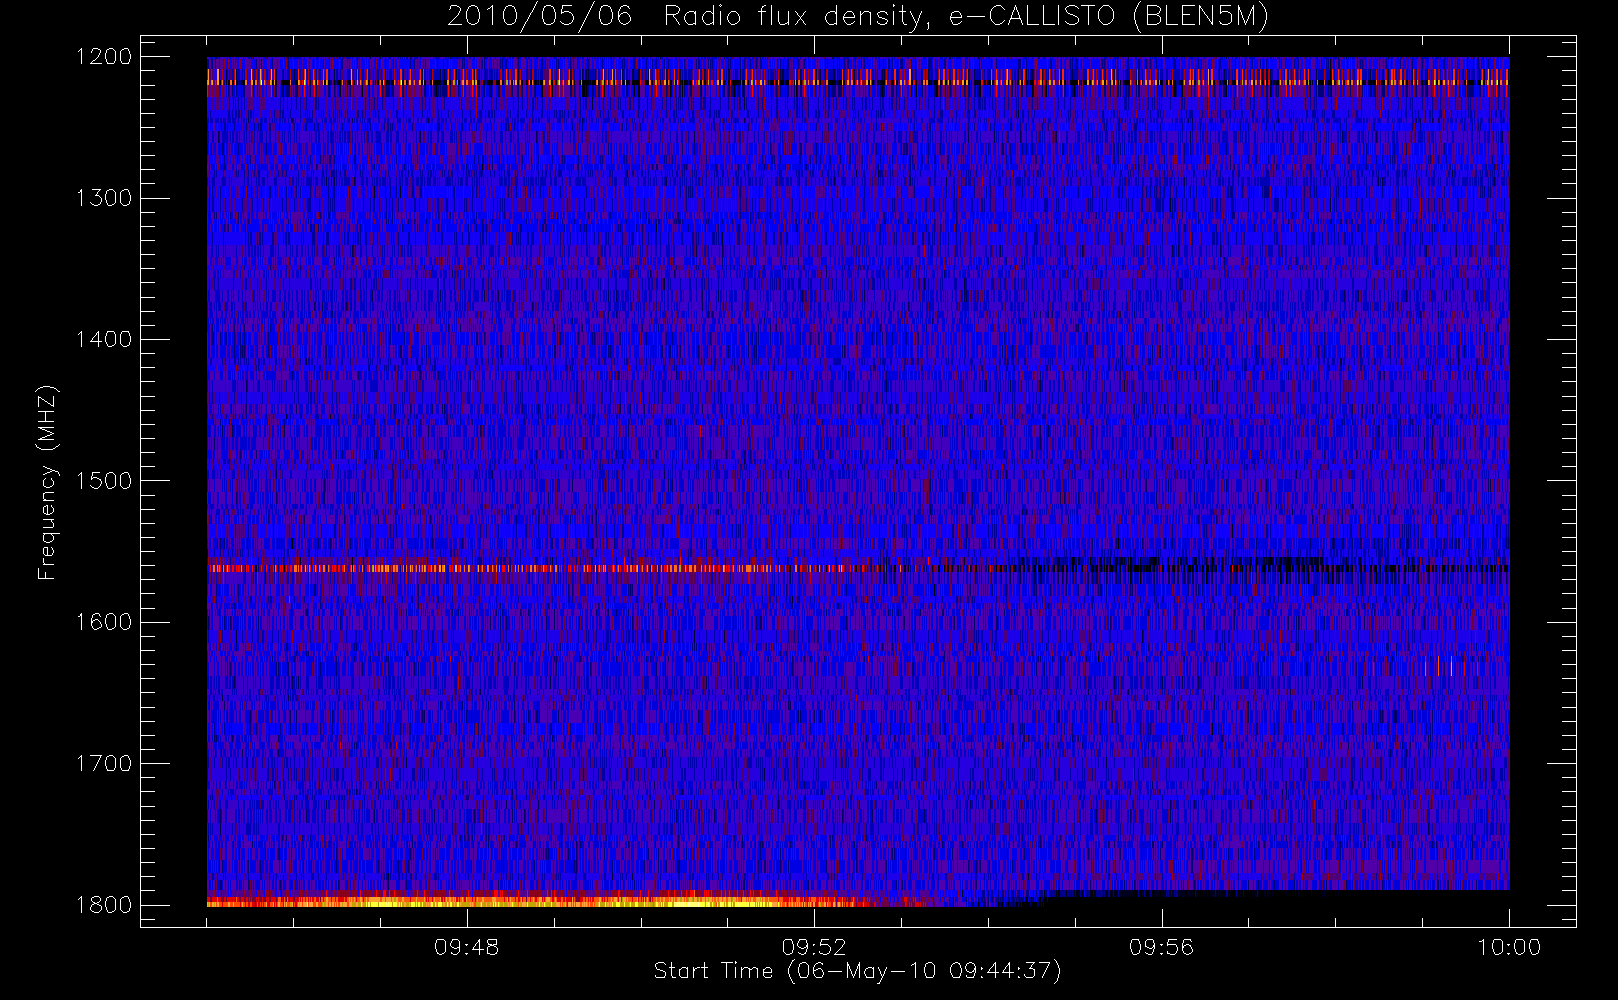Click the 10:00 time tick label
The width and height of the screenshot is (1618, 1000).
coord(1509,947)
